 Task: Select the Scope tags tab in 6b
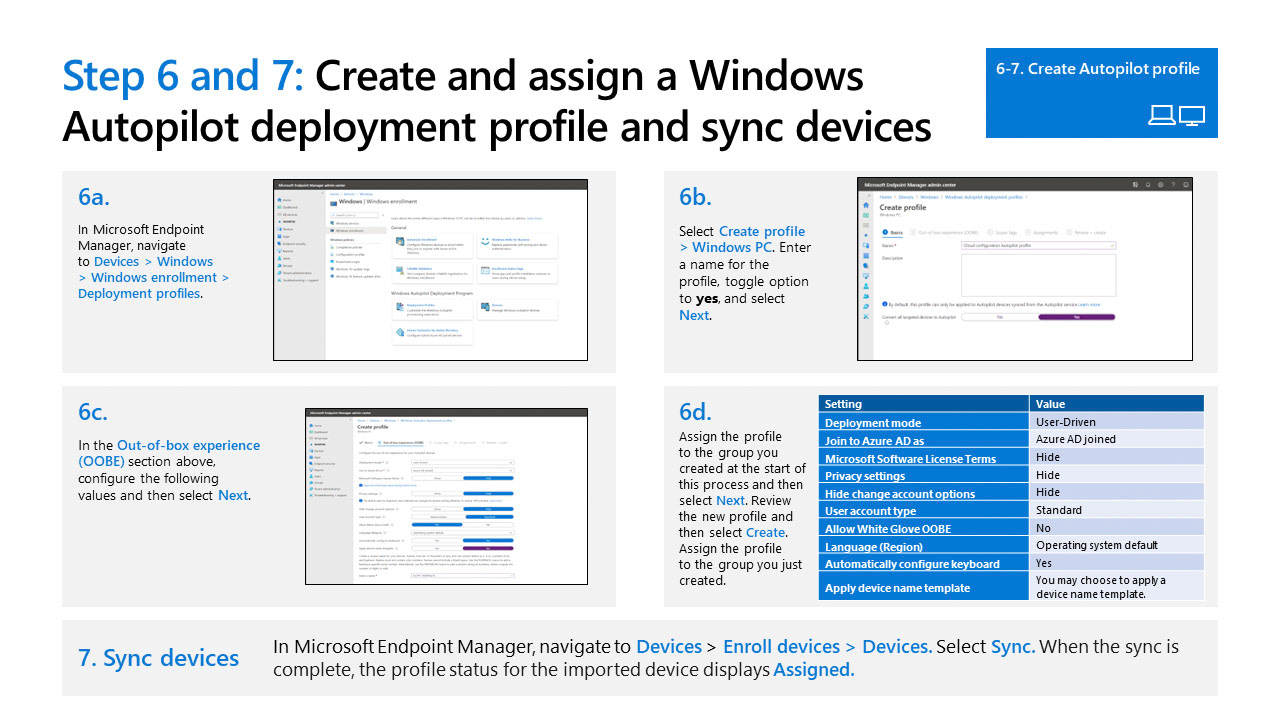pyautogui.click(x=1002, y=233)
